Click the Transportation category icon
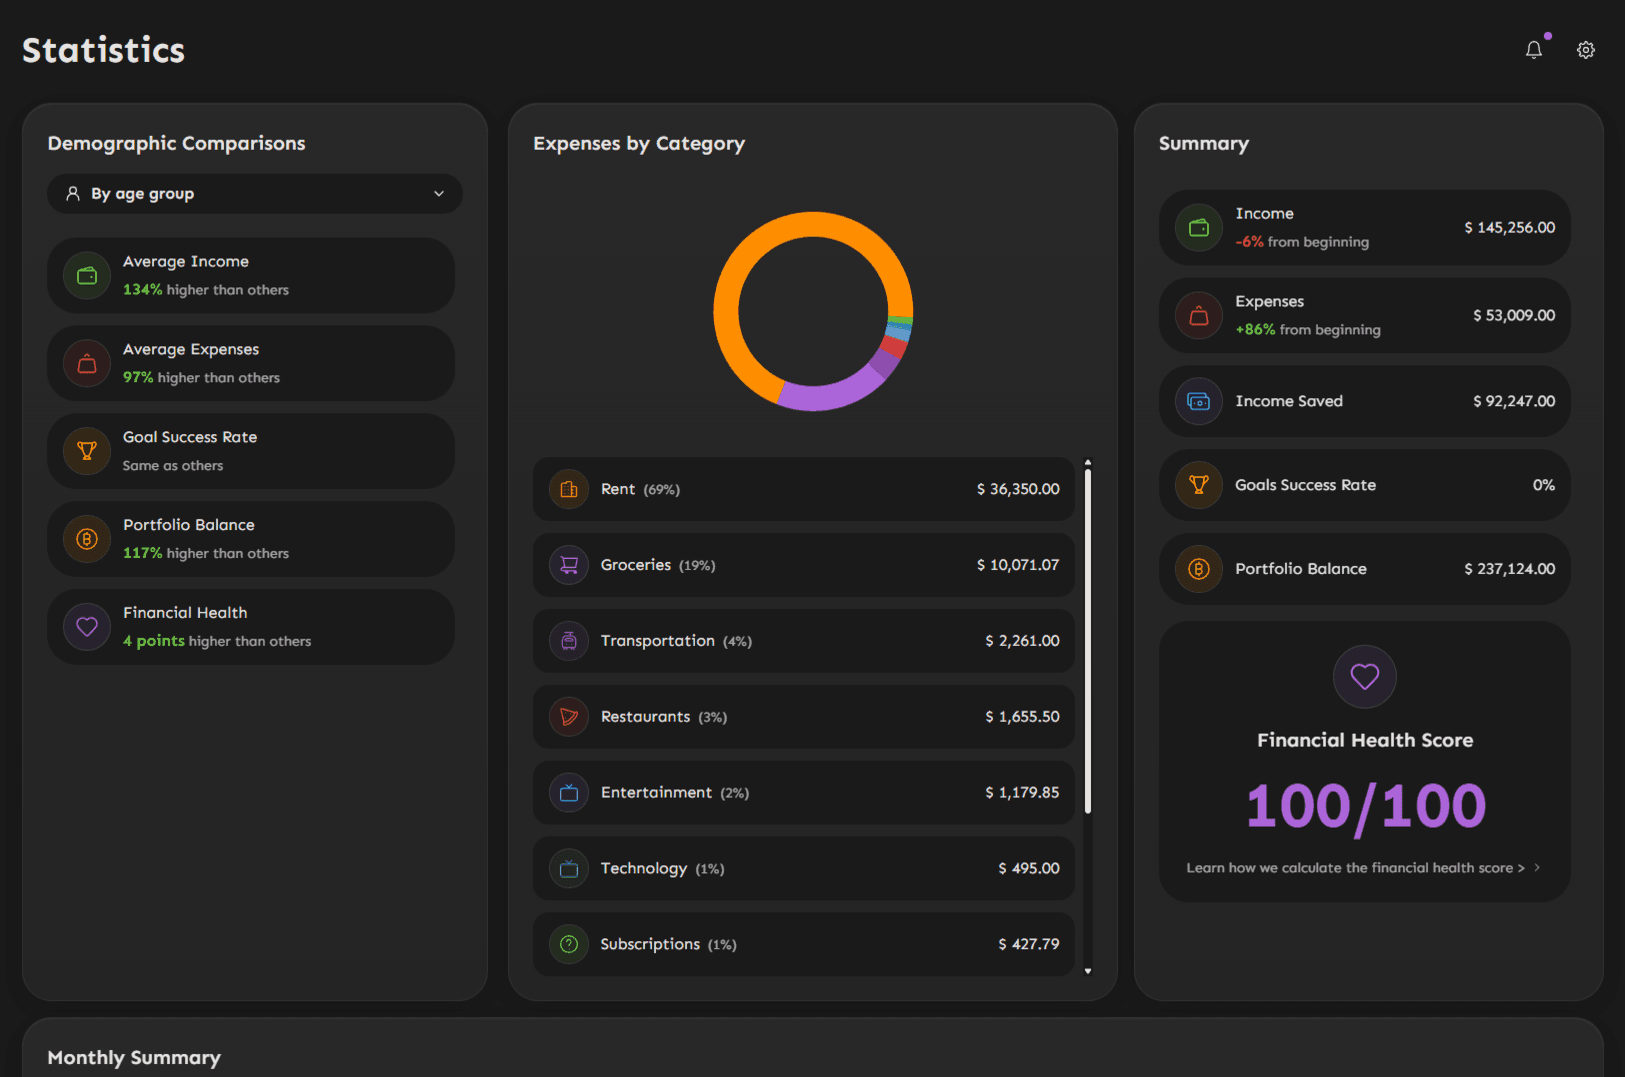Screen dimensions: 1625x1077 pyautogui.click(x=569, y=642)
